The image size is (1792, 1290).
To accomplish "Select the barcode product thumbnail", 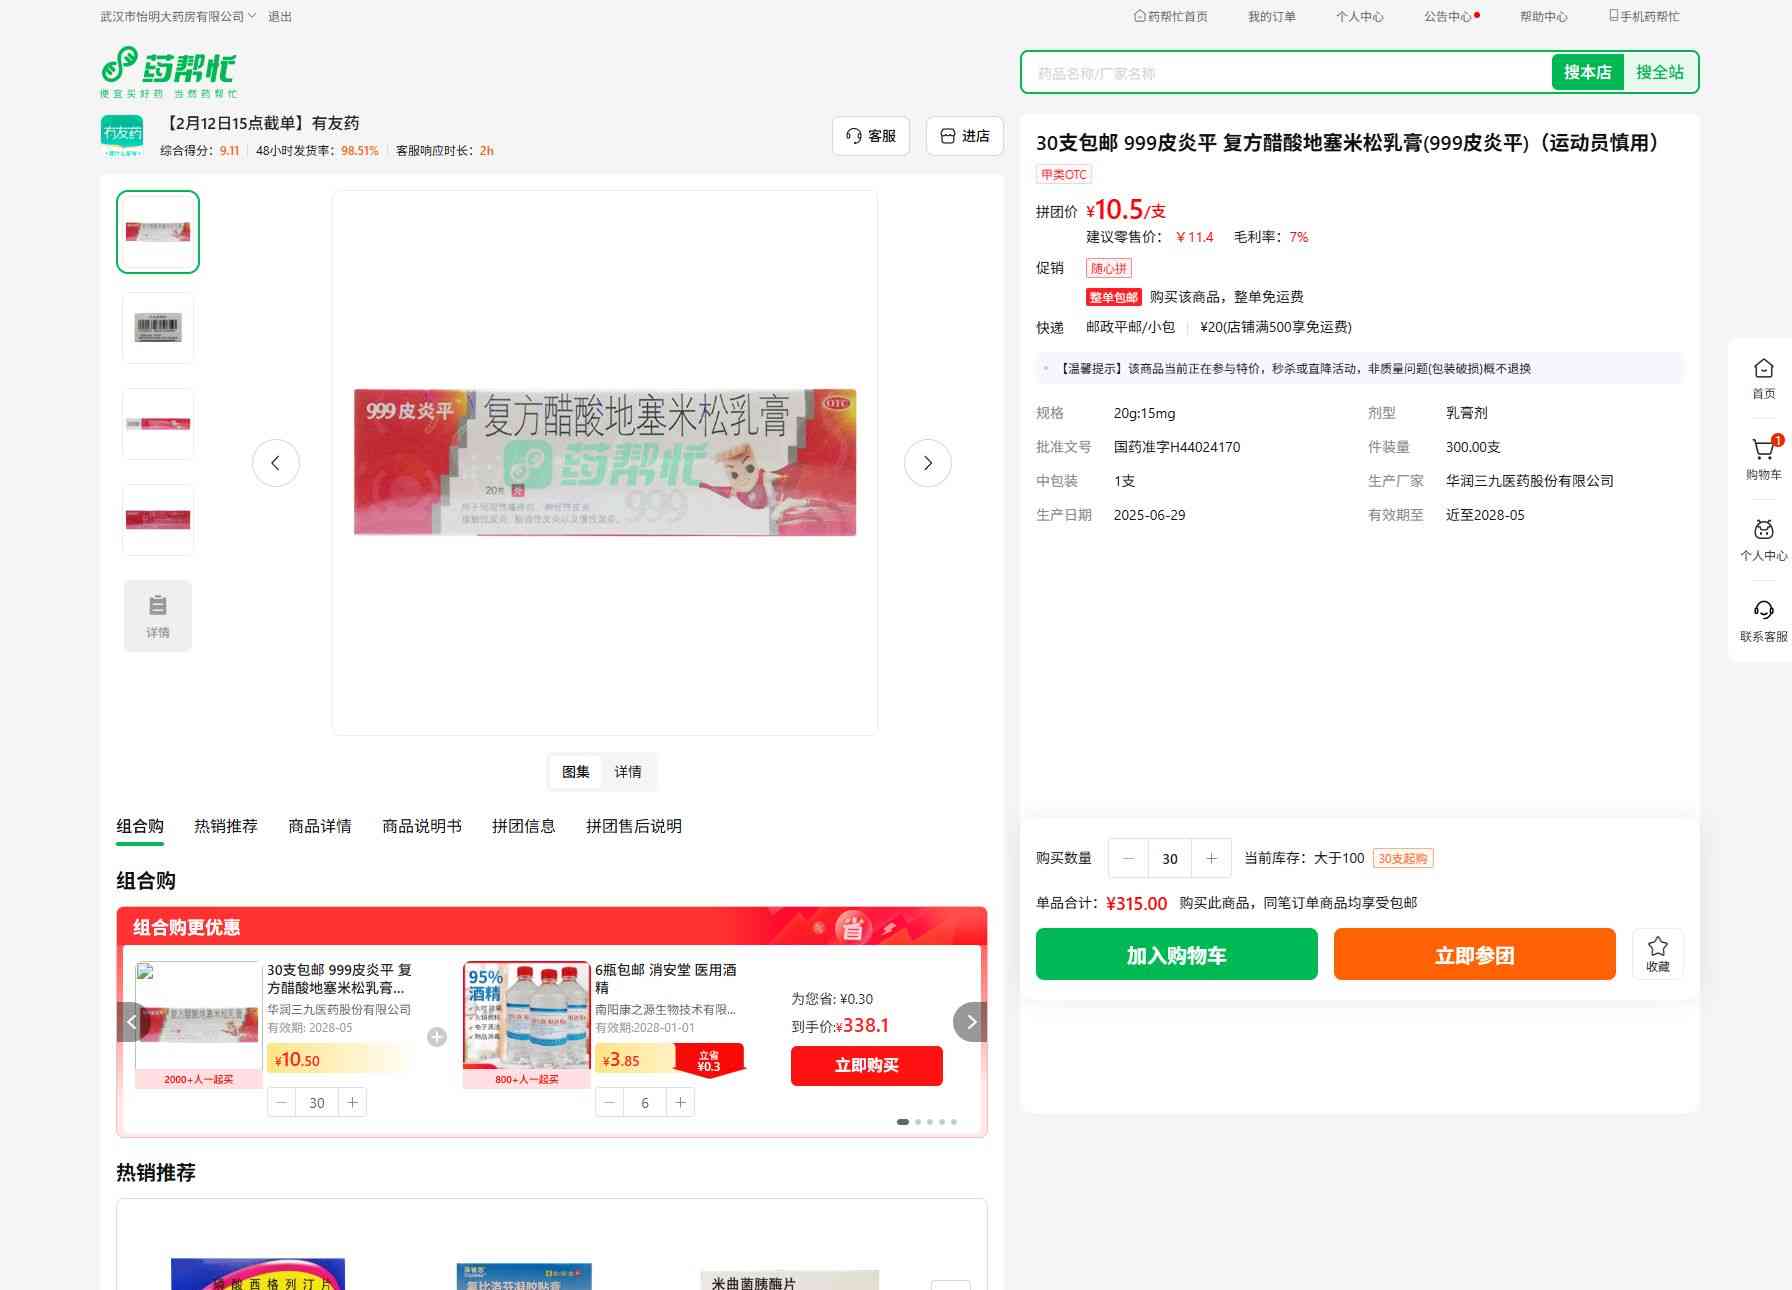I will pyautogui.click(x=158, y=328).
